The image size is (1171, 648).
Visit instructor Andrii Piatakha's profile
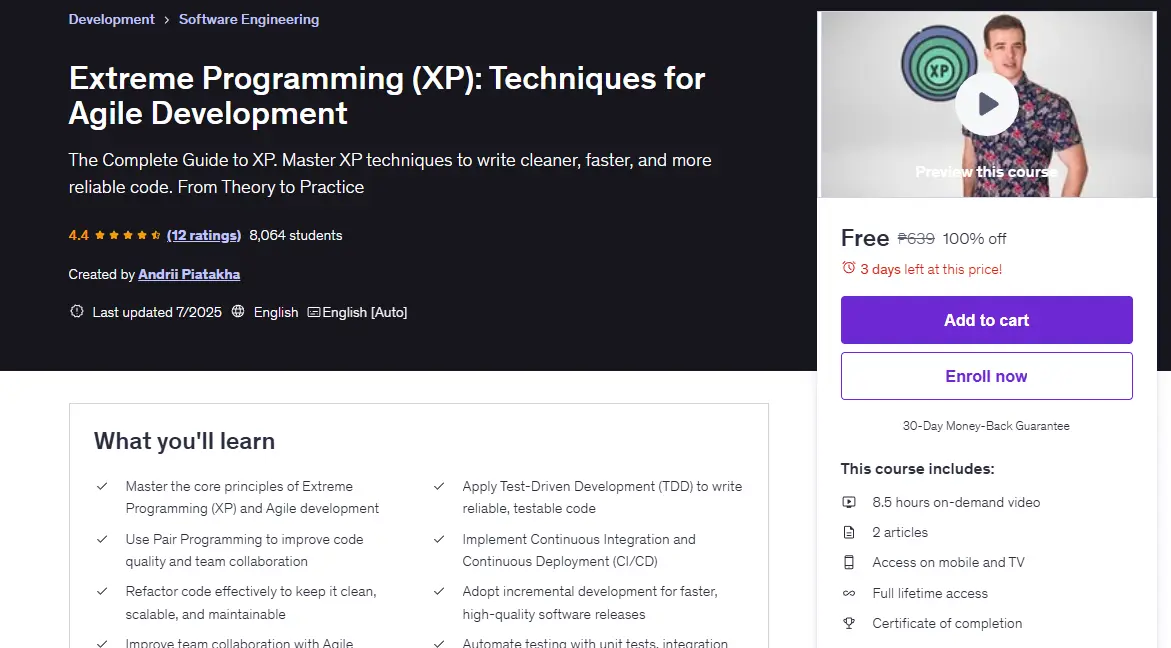pyautogui.click(x=189, y=274)
